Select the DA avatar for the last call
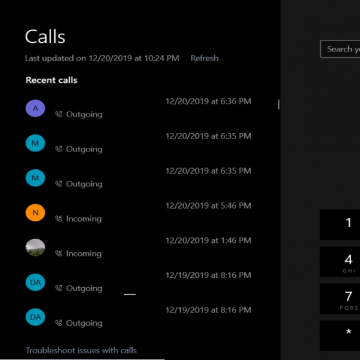This screenshot has height=360, width=360. (35, 317)
